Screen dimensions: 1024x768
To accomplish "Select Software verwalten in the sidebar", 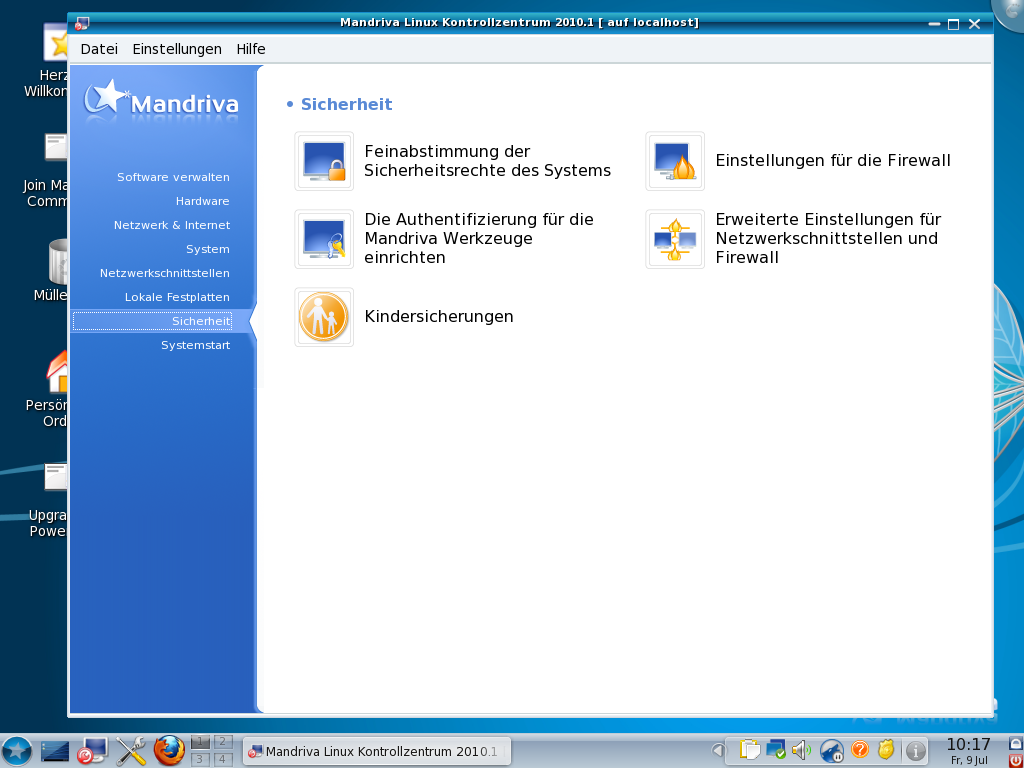I will 173,177.
